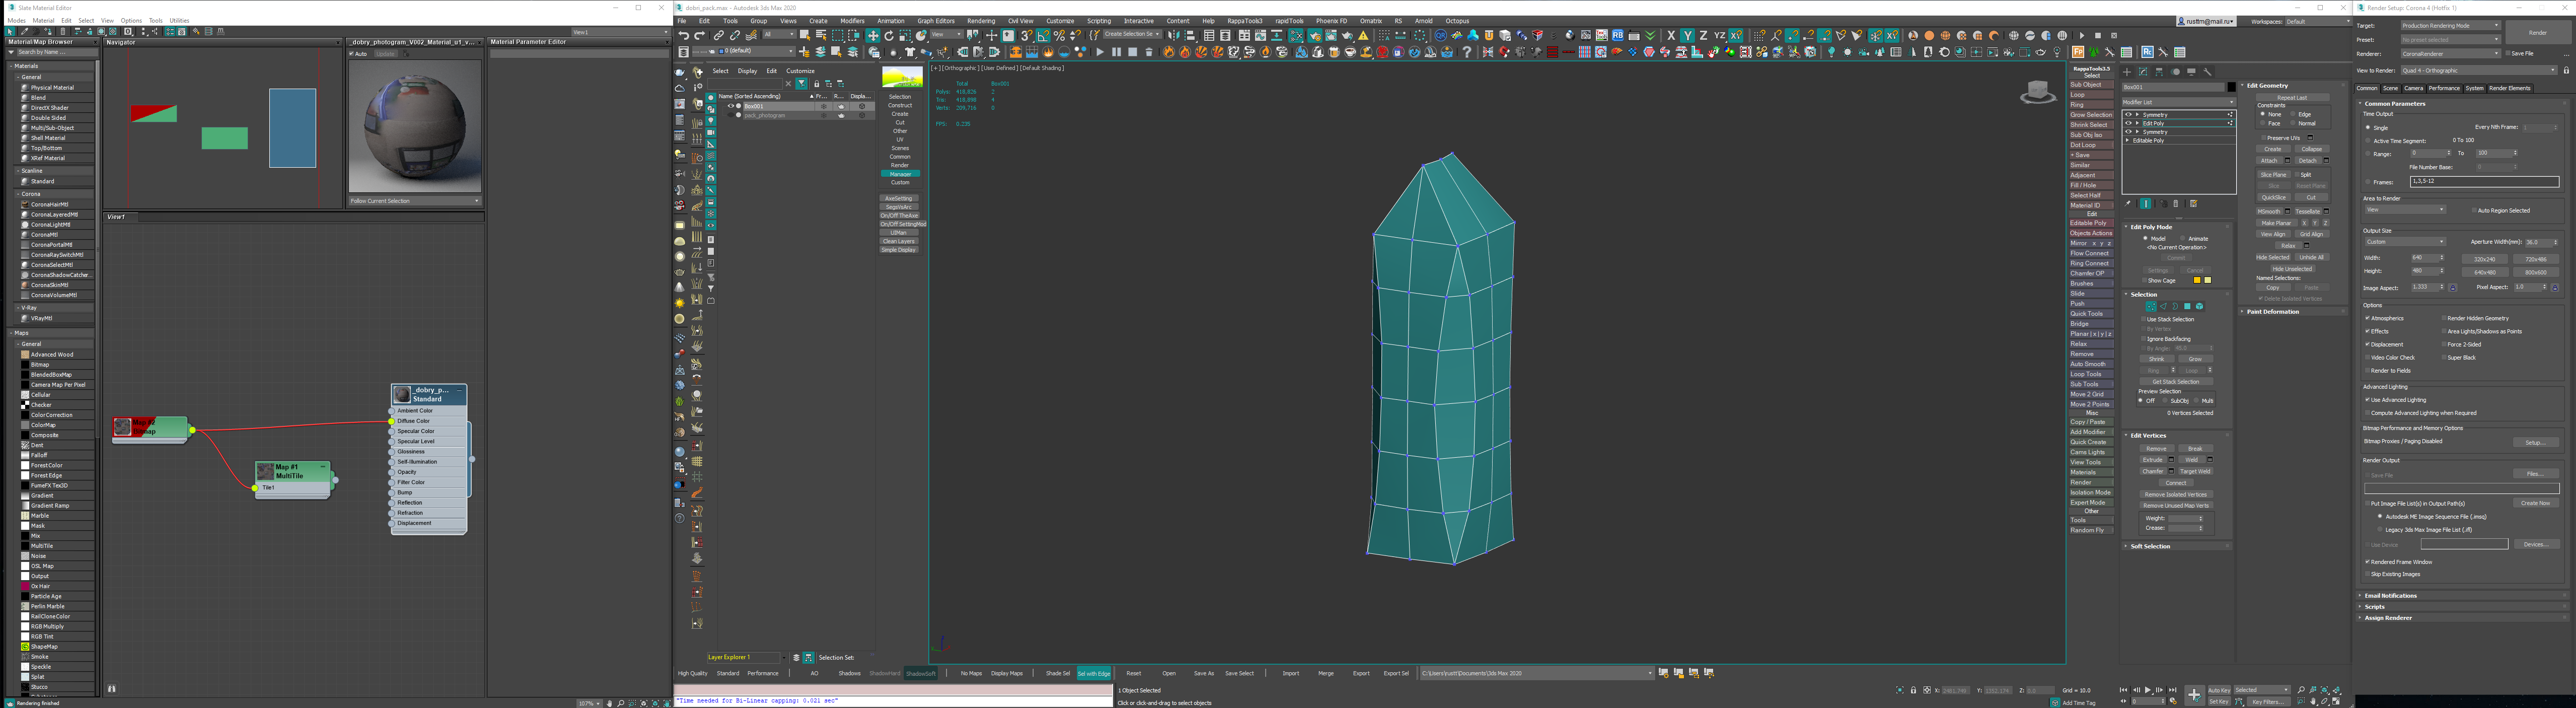Click the lock icon beside View to Render
Screen dimensions: 2576x708
[x=2566, y=71]
